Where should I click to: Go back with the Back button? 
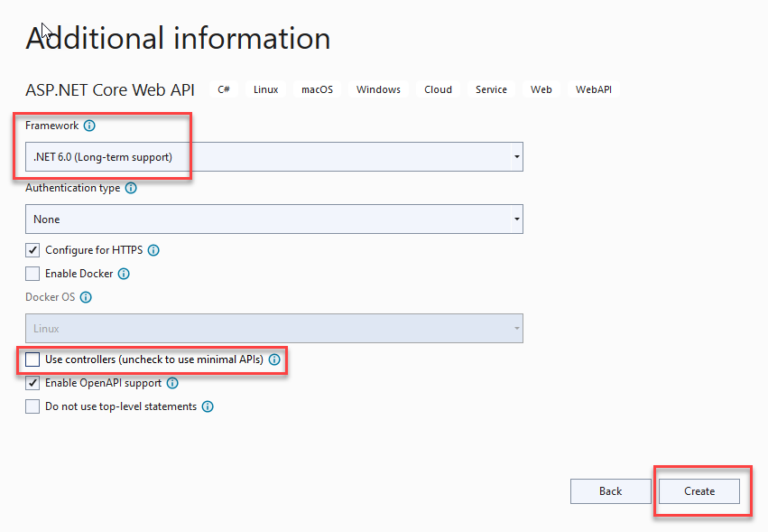610,491
